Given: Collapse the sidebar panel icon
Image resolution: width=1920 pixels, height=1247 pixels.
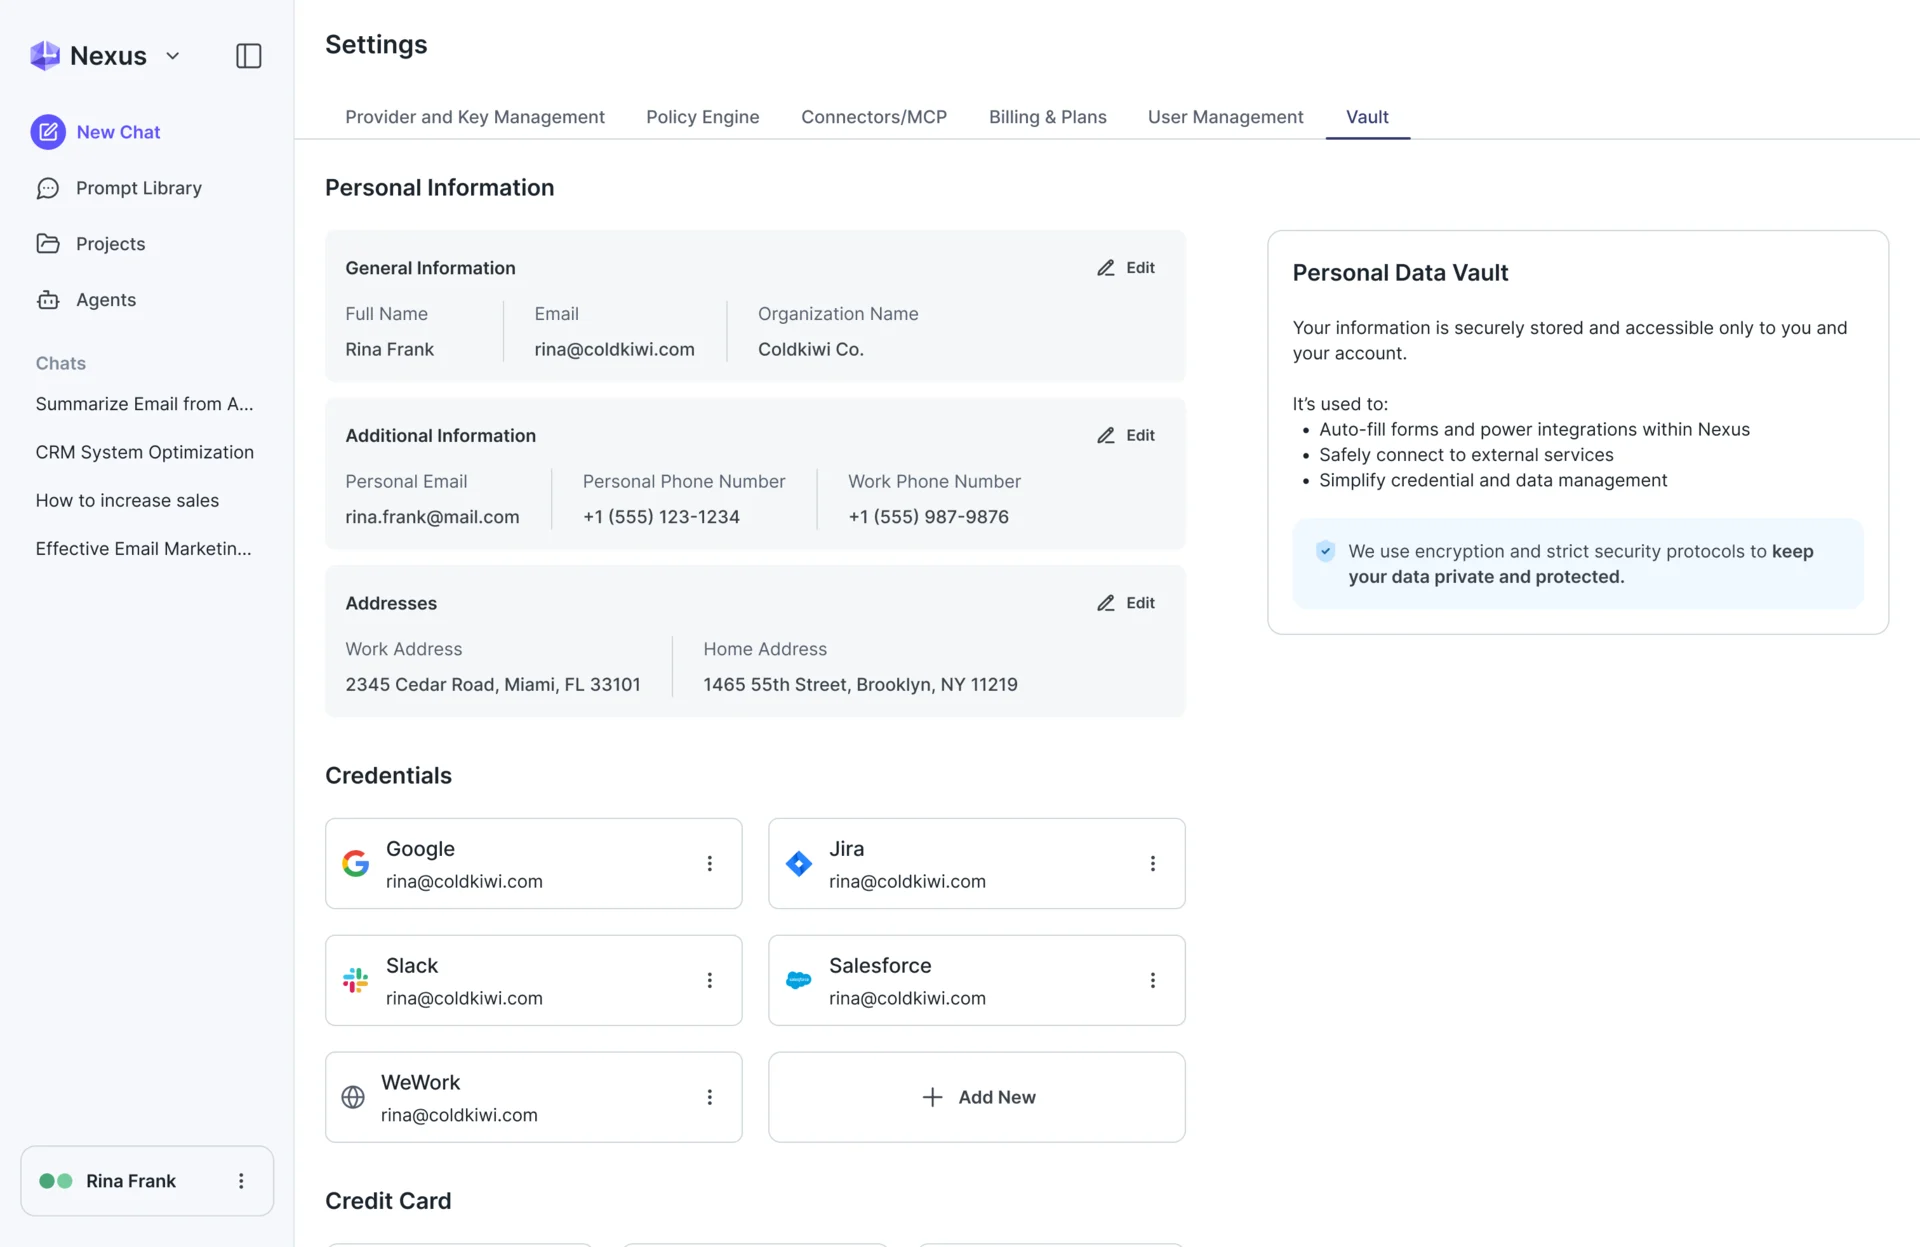Looking at the screenshot, I should pyautogui.click(x=249, y=56).
